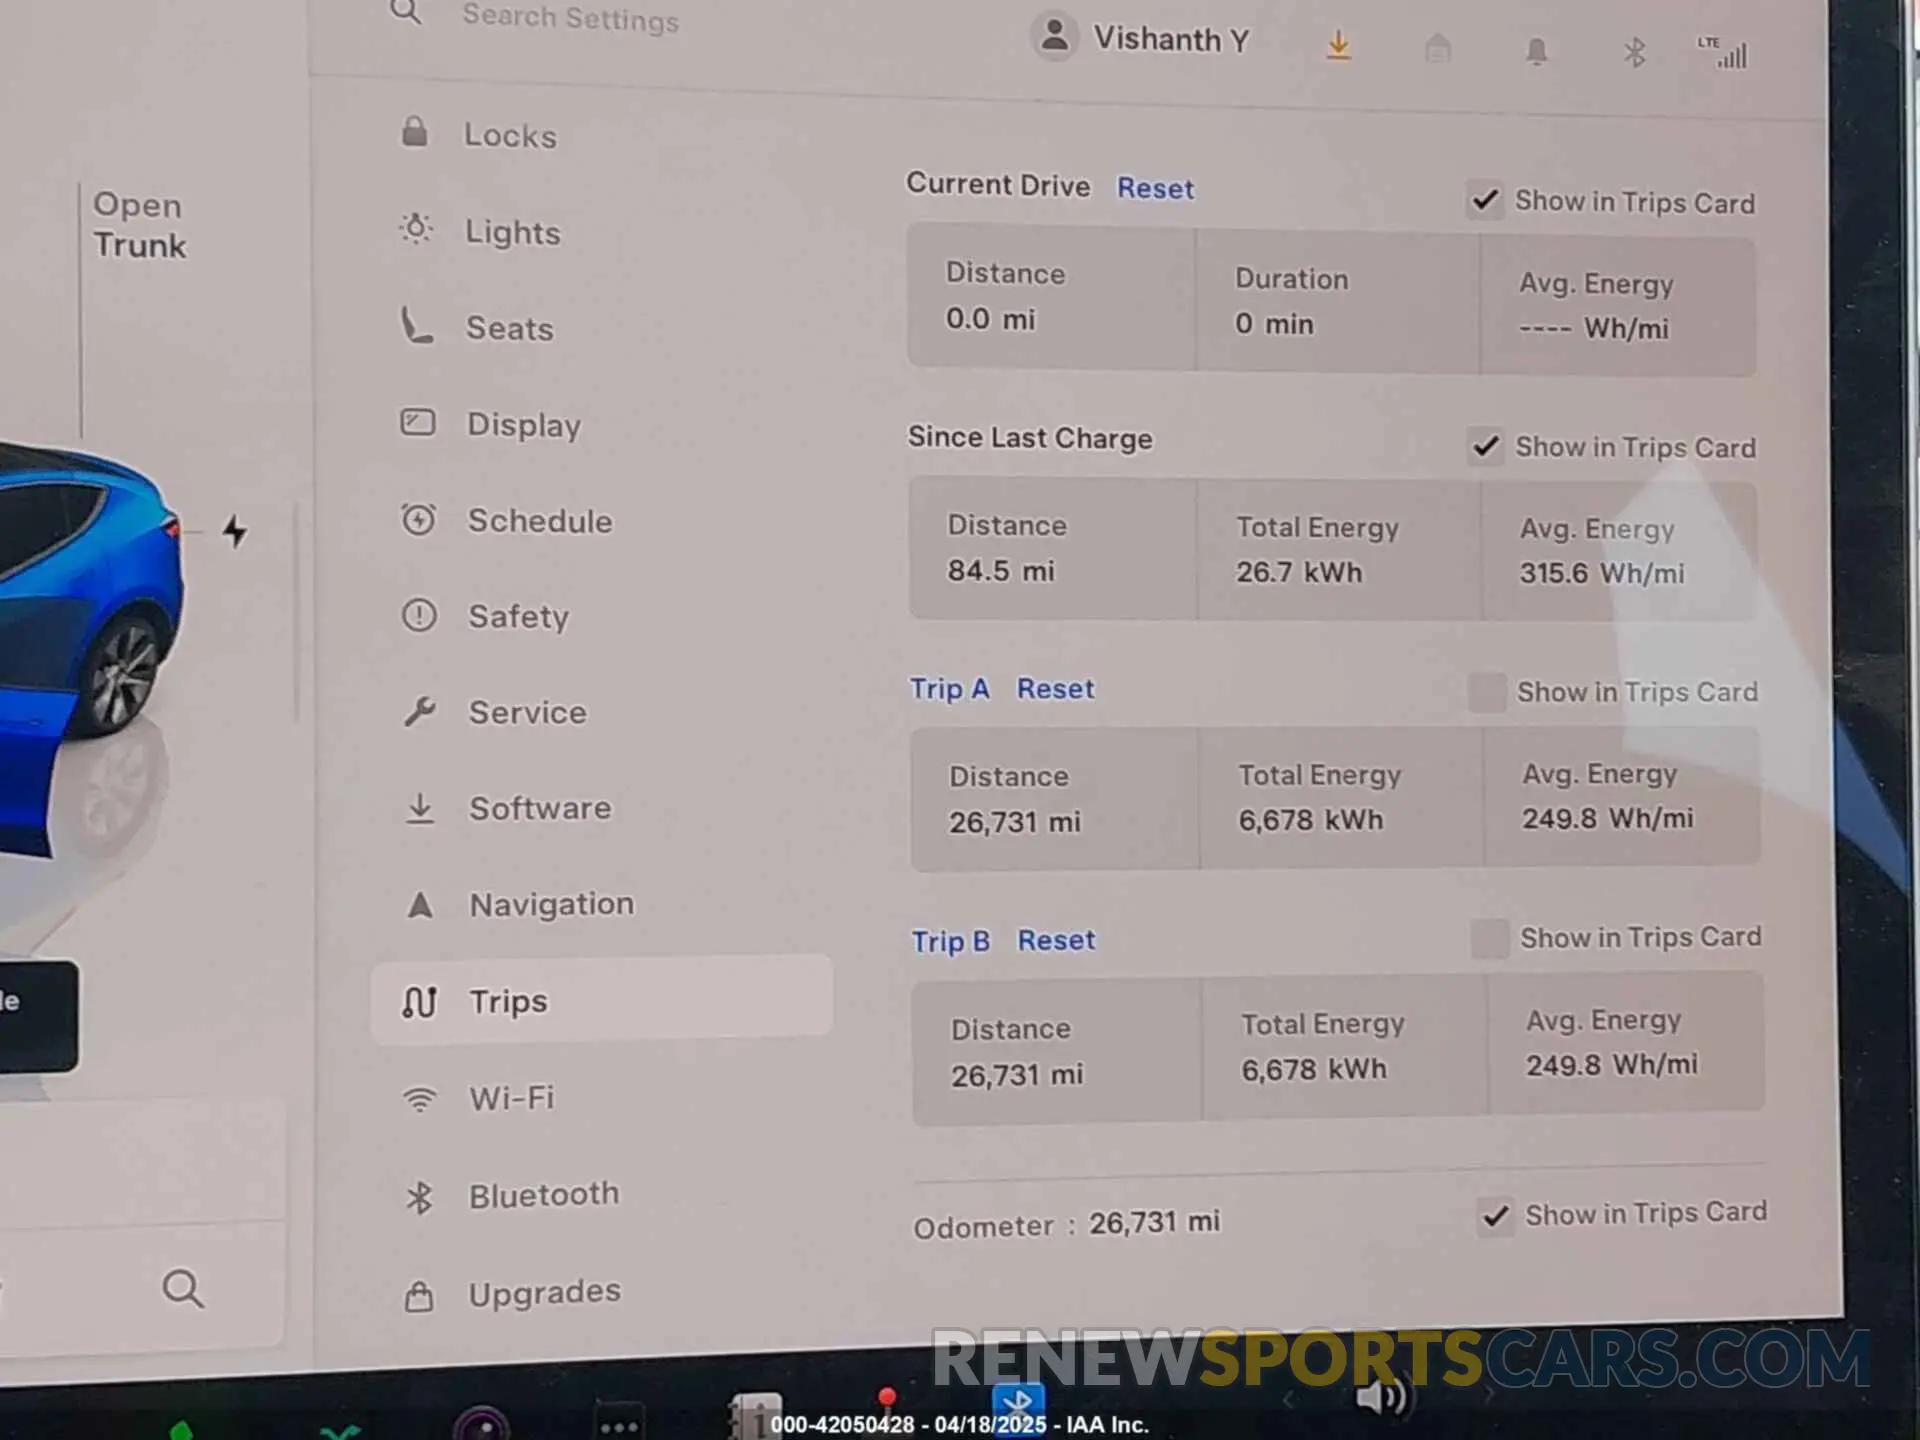1920x1440 pixels.
Task: Click the LTE signal strength icon
Action: point(1723,53)
